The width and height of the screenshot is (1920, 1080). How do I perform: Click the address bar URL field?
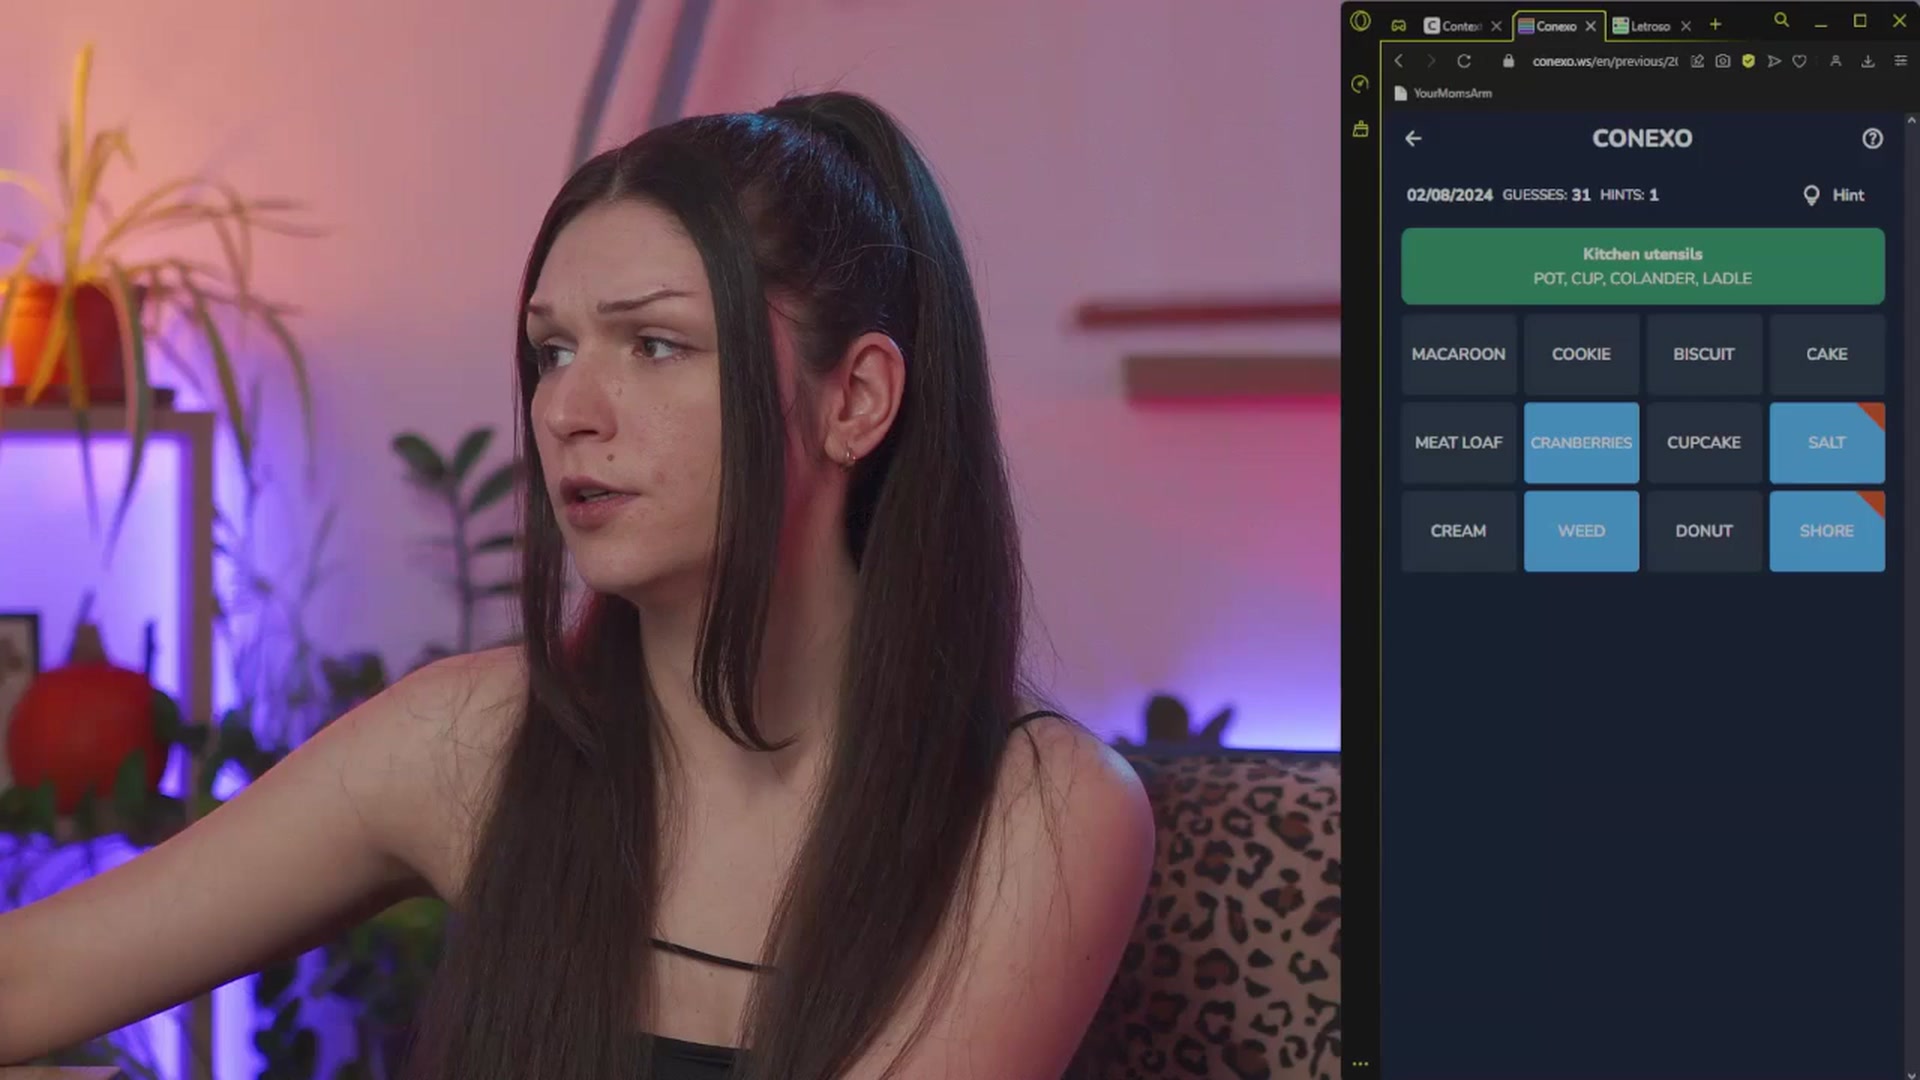pos(1605,61)
